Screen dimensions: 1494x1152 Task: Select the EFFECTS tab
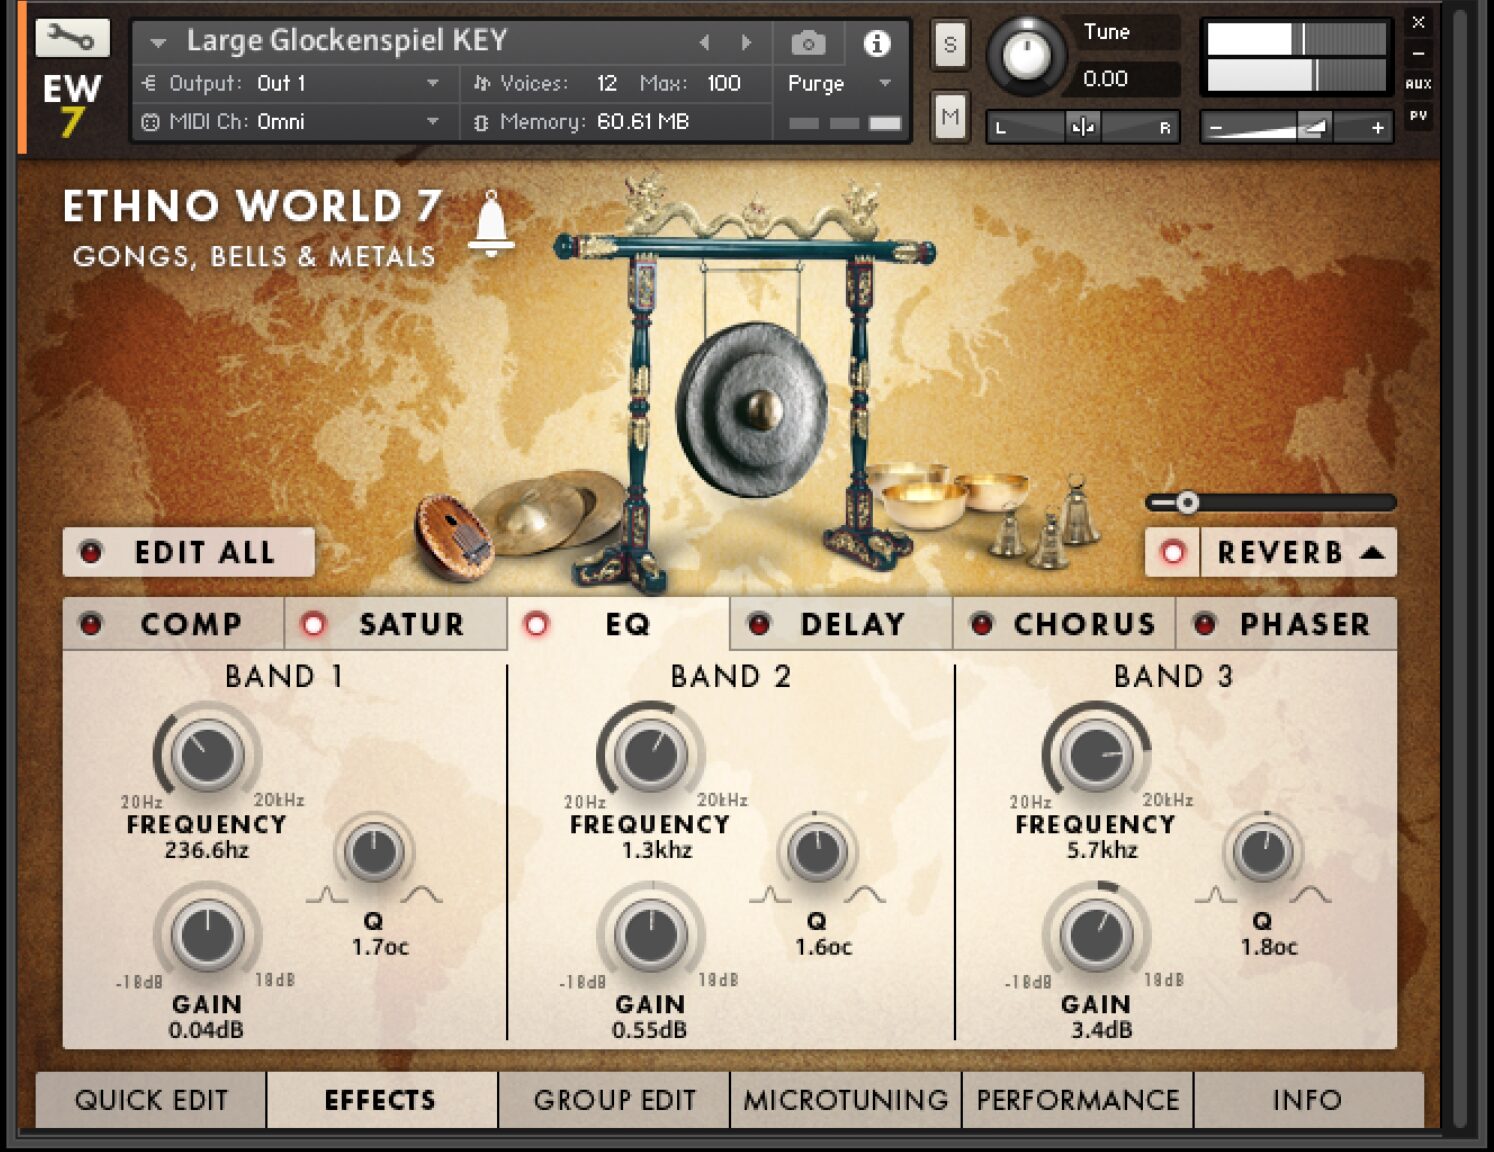pyautogui.click(x=381, y=1100)
